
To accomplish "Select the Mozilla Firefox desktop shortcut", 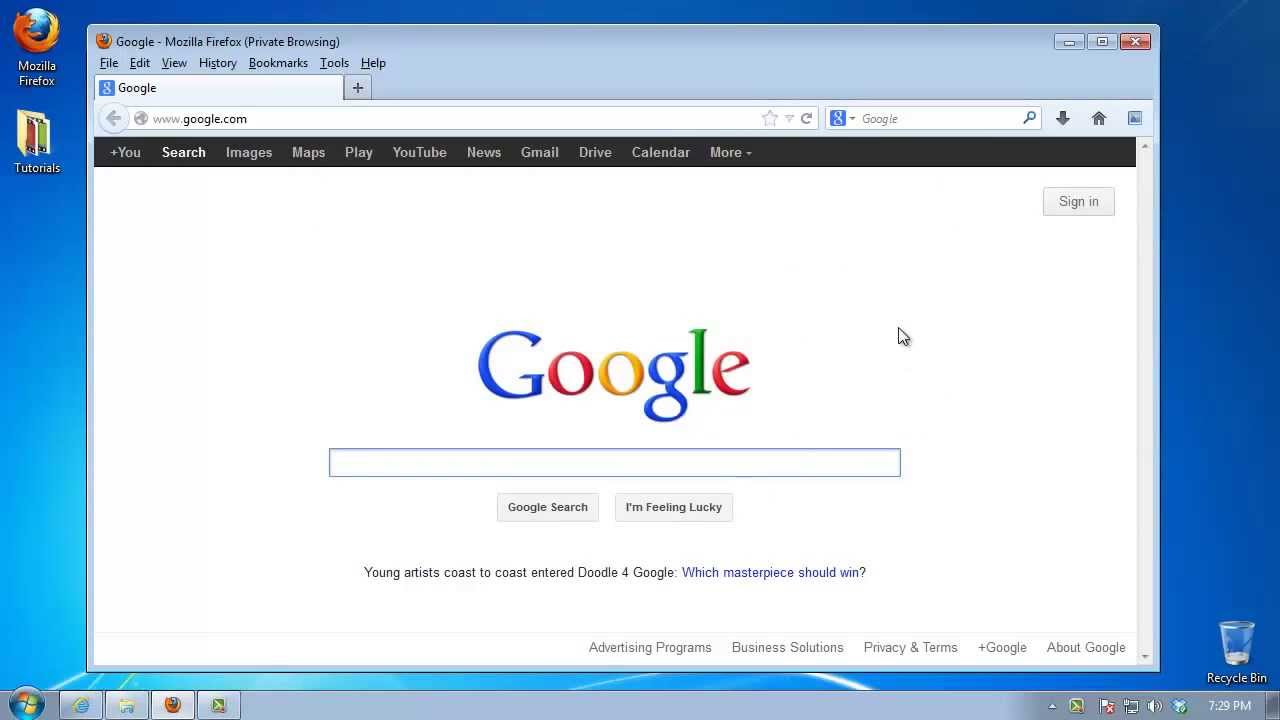I will pyautogui.click(x=37, y=49).
